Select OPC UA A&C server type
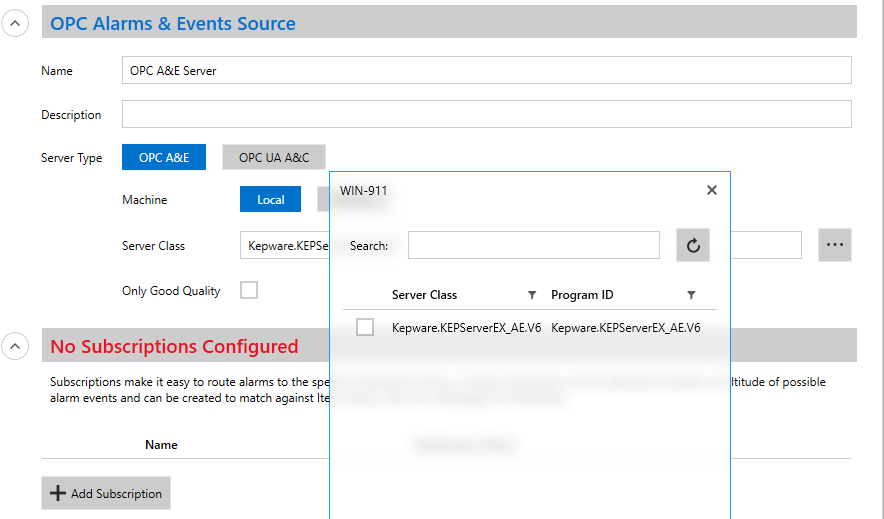 274,157
